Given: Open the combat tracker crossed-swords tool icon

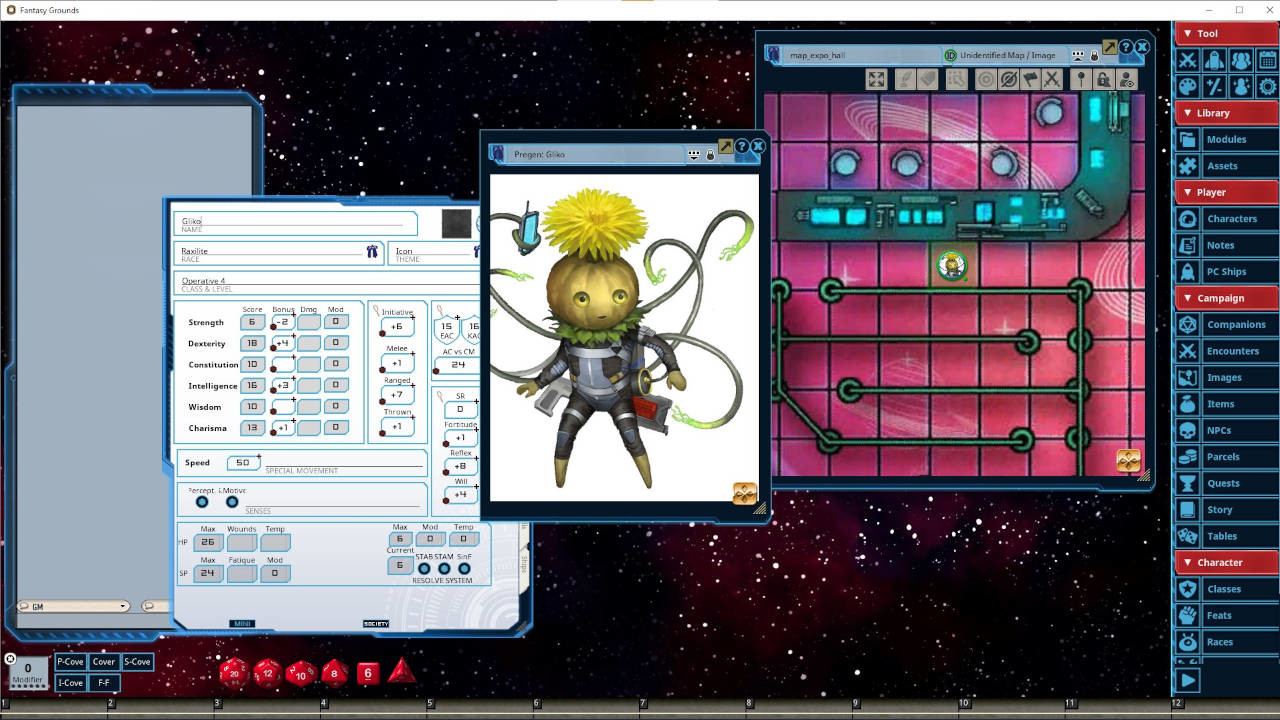Looking at the screenshot, I should 1188,61.
